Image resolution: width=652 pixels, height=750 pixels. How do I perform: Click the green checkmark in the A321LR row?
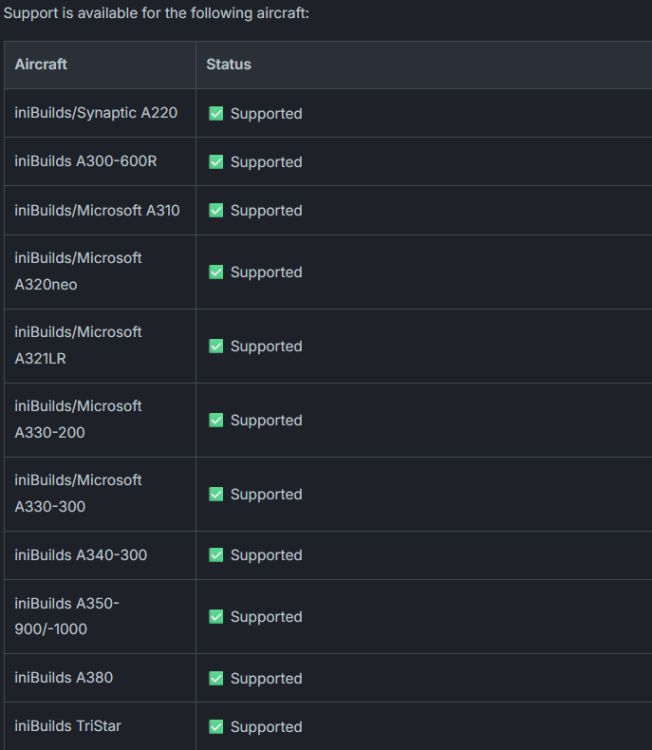coord(216,346)
